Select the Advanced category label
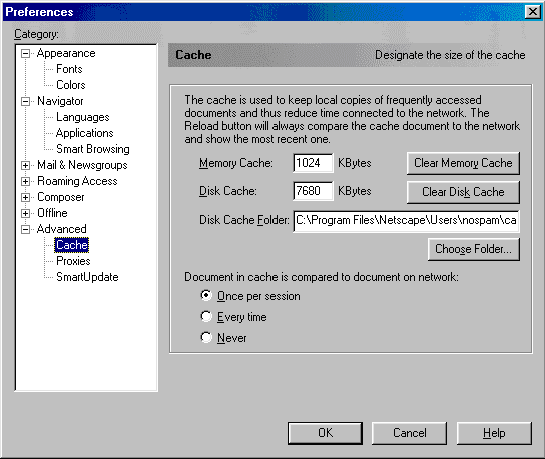This screenshot has width=545, height=459. (x=62, y=229)
